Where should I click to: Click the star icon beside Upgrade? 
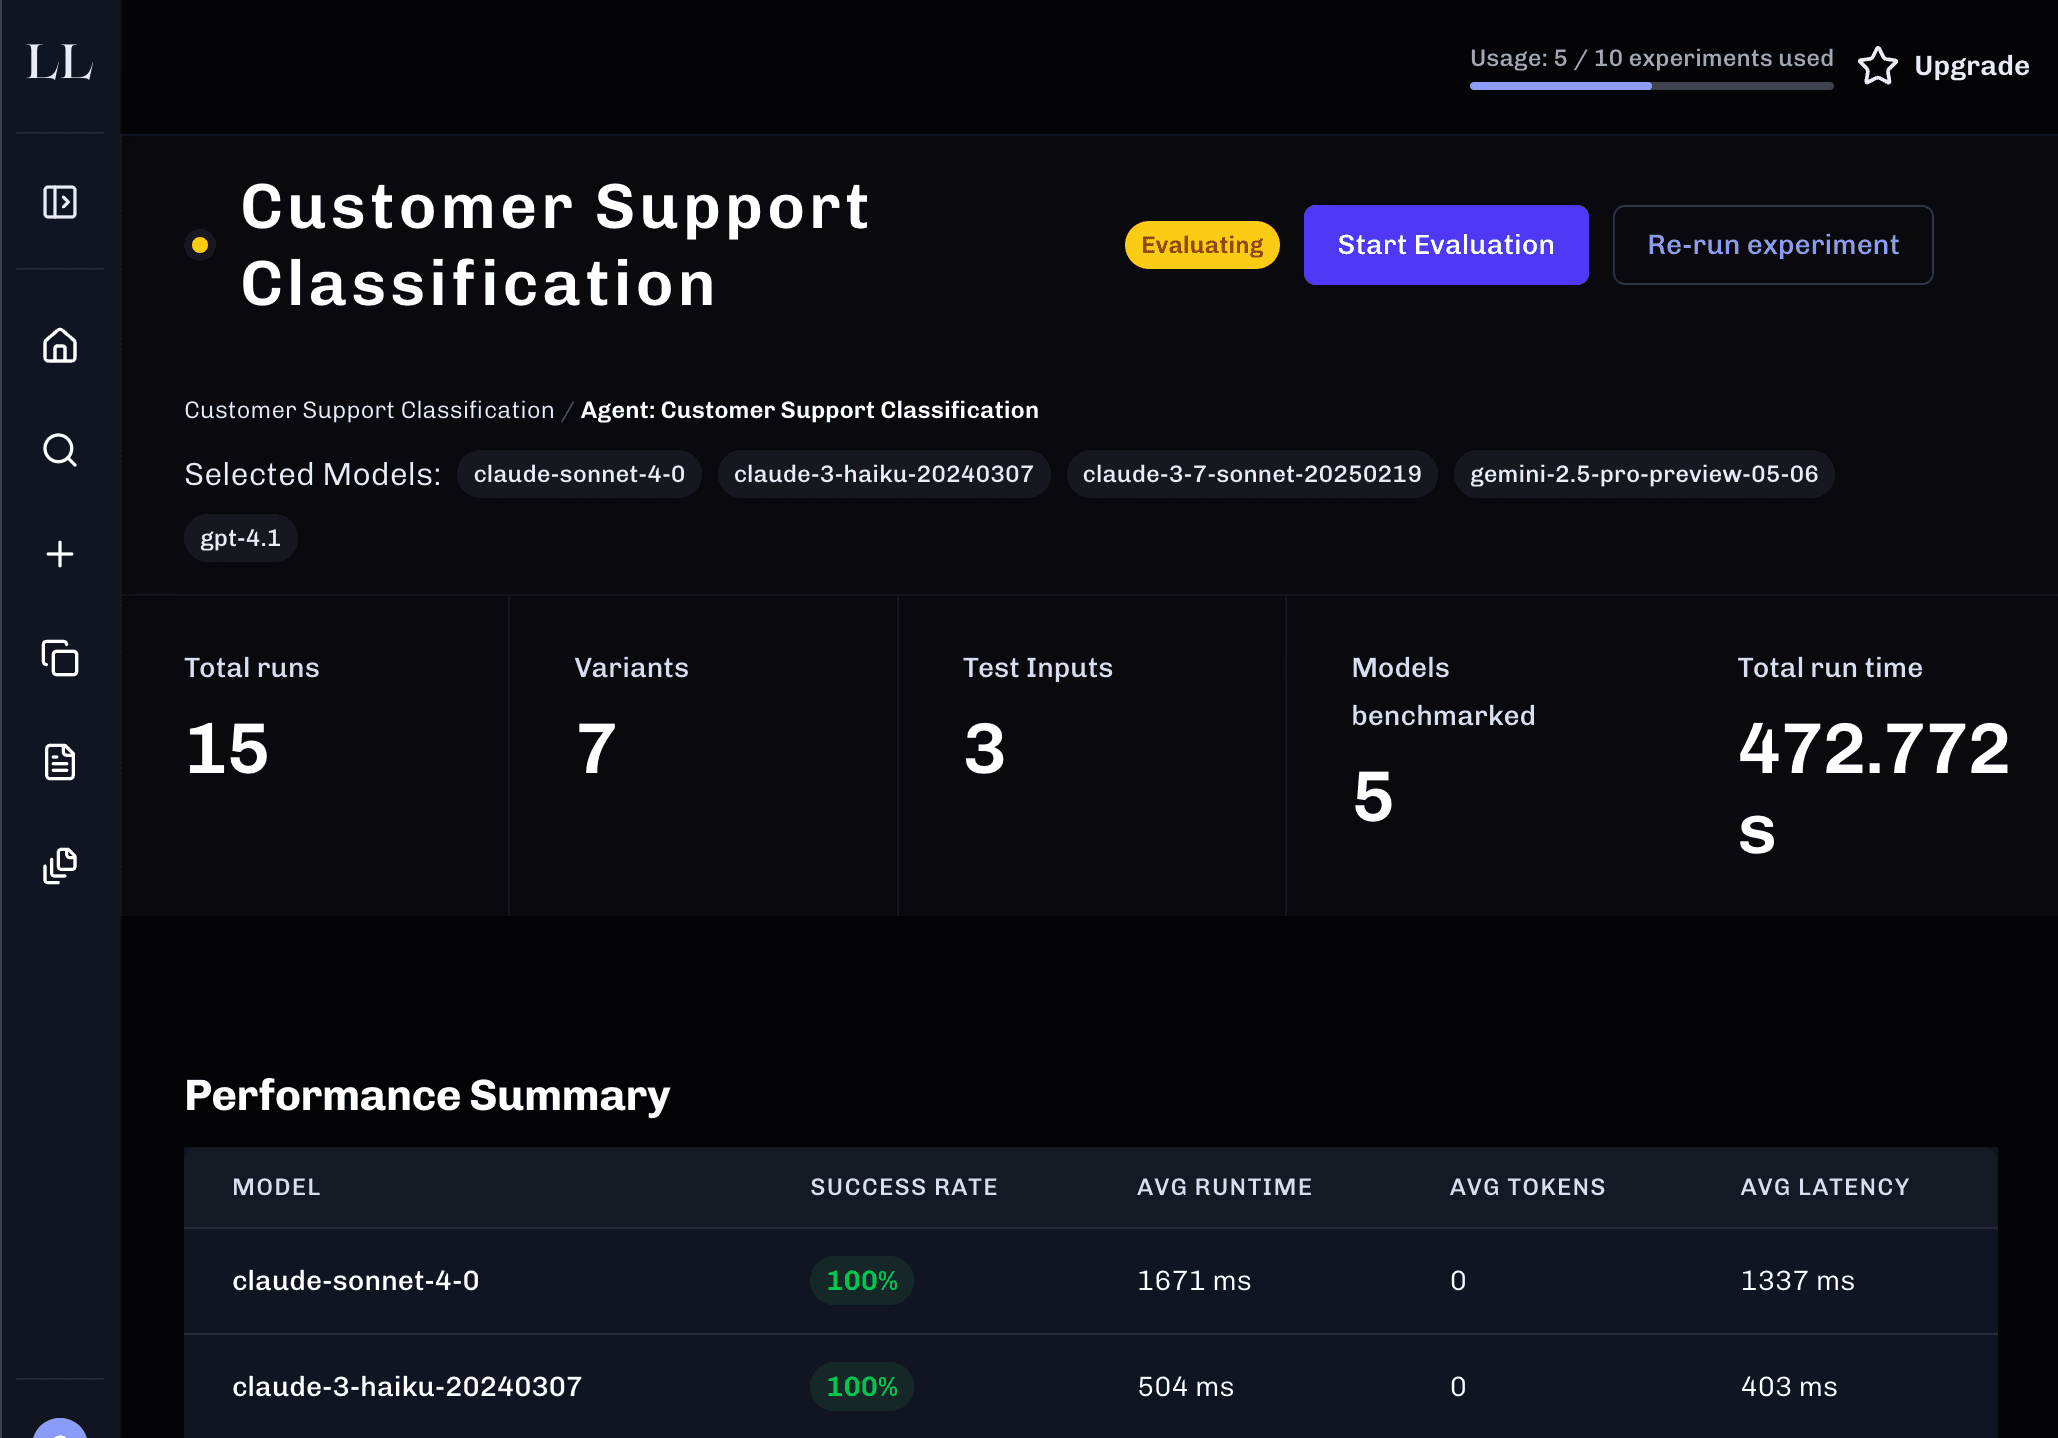[x=1877, y=66]
